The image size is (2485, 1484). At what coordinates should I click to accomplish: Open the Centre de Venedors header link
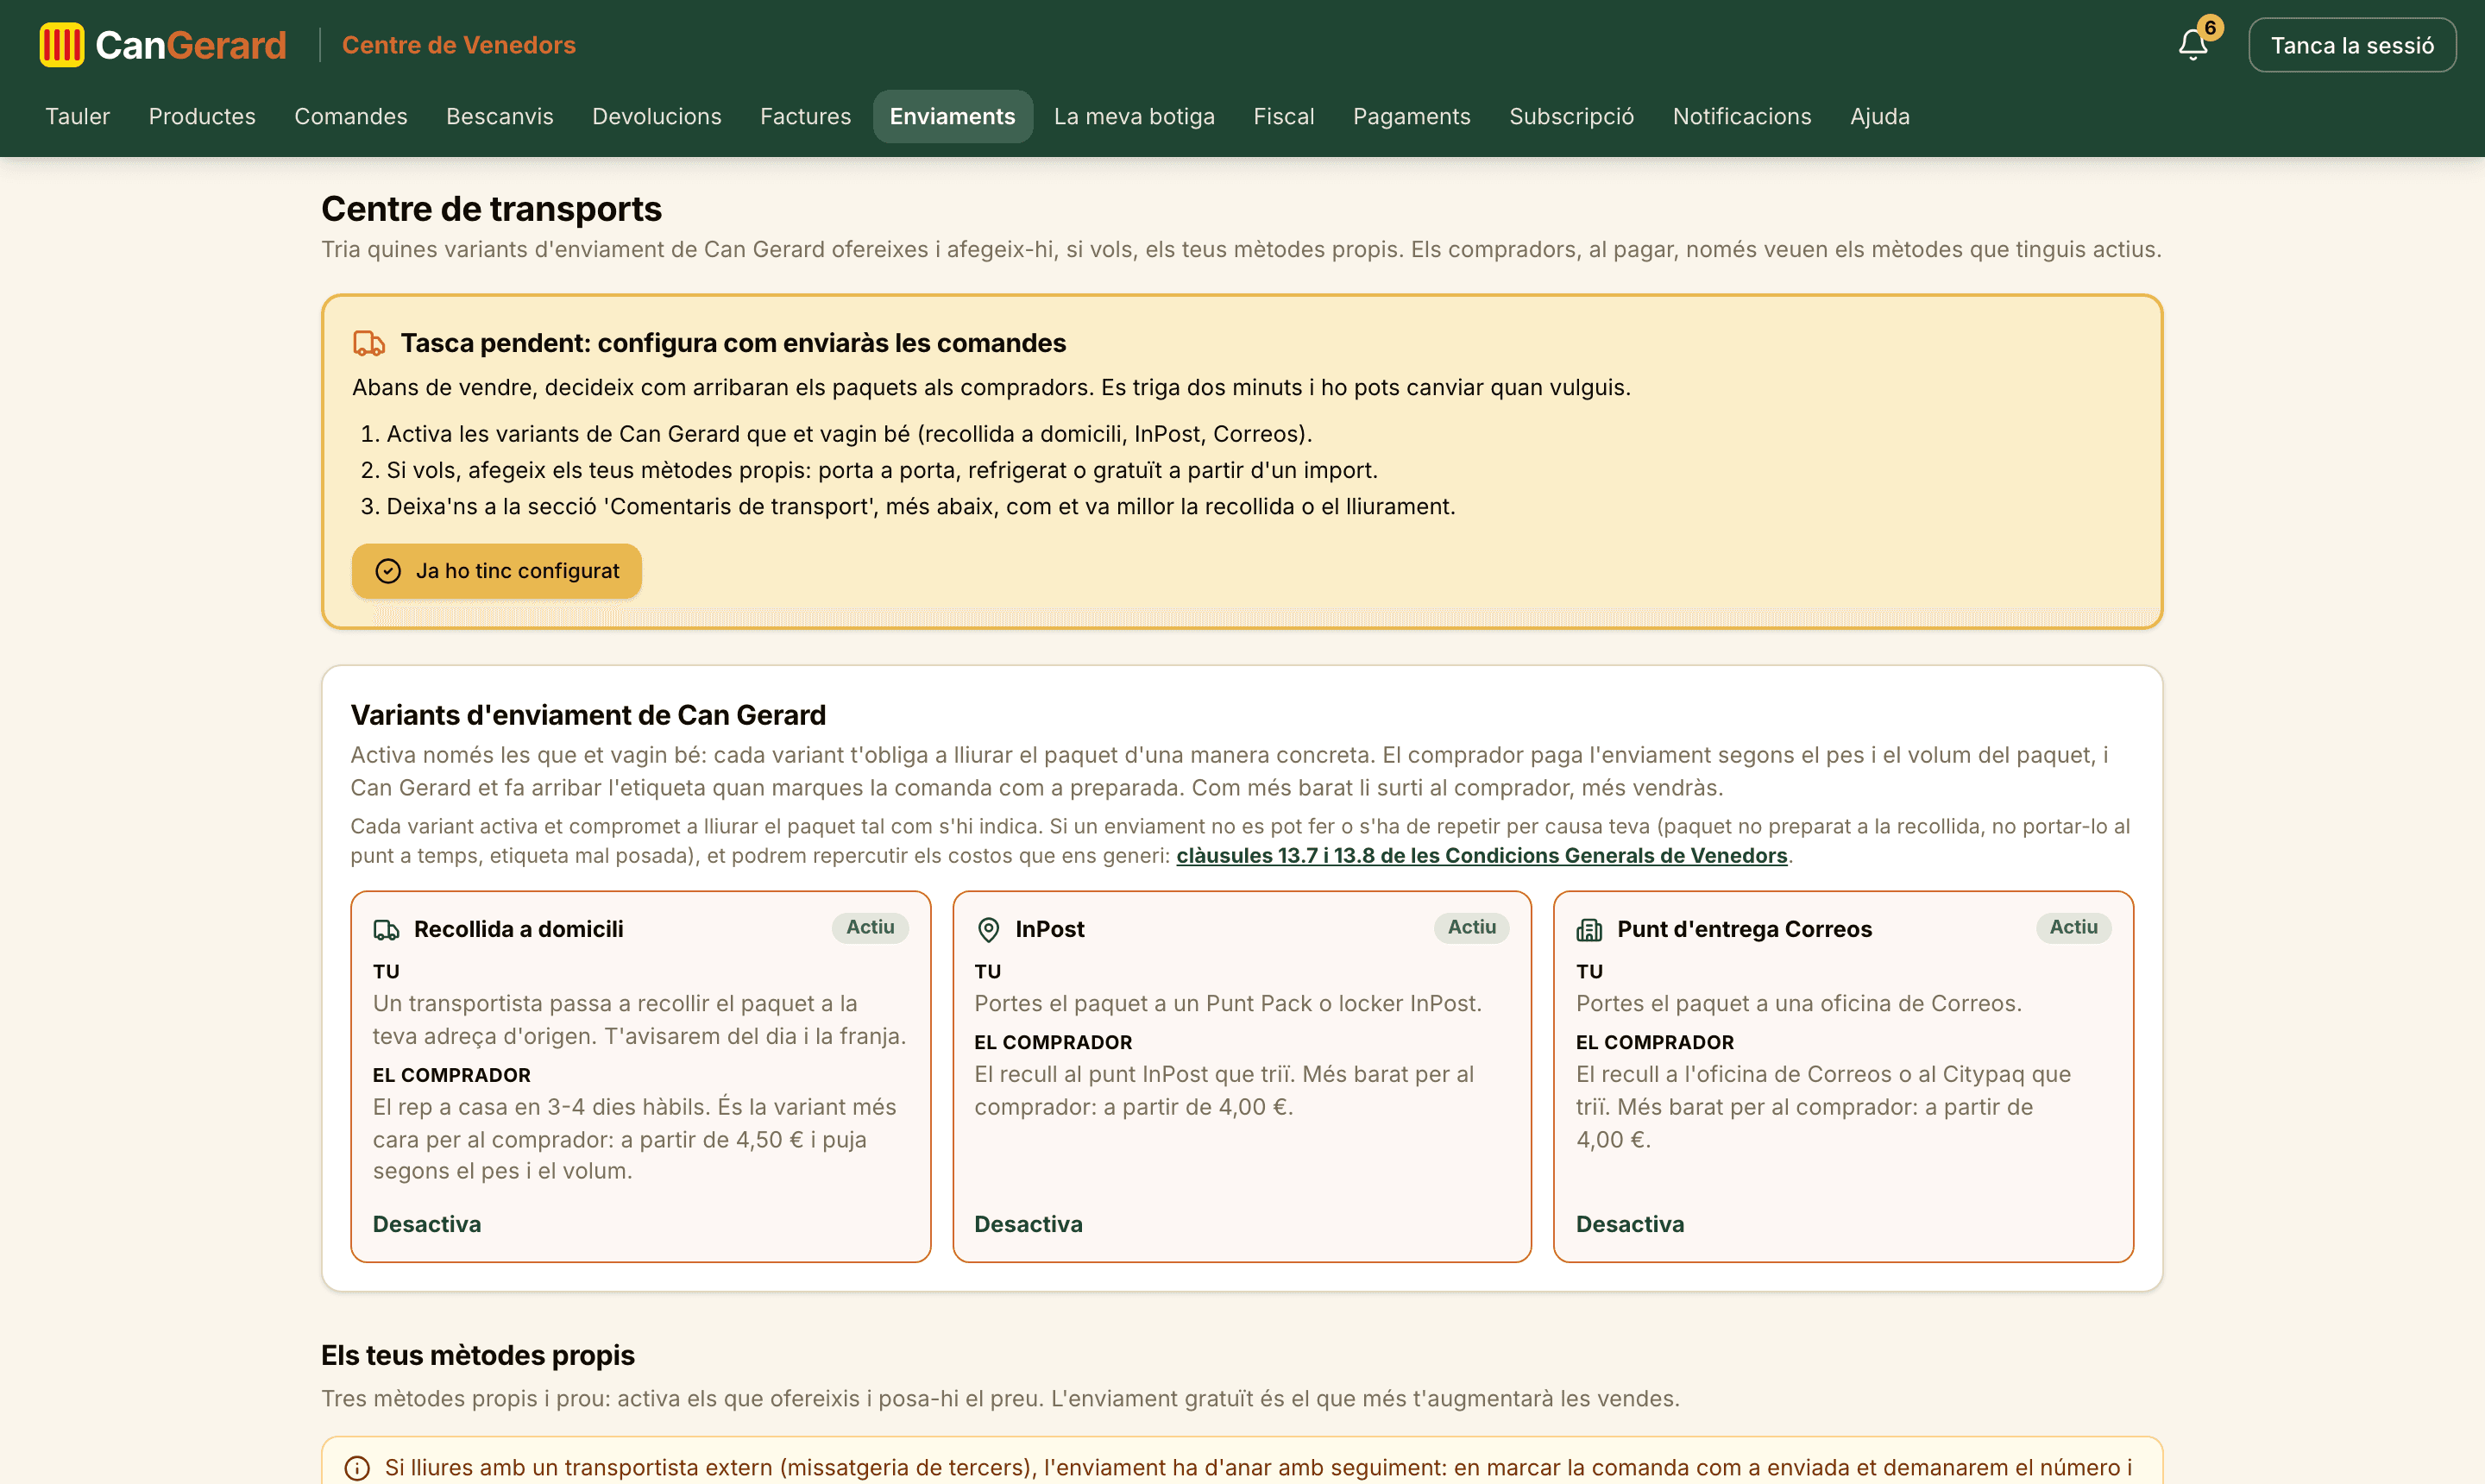[459, 45]
